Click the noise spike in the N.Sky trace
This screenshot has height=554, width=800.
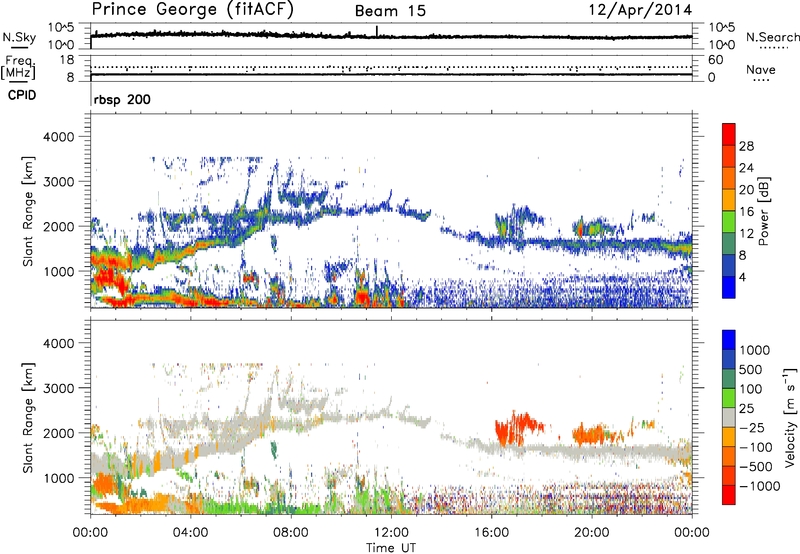(x=377, y=31)
